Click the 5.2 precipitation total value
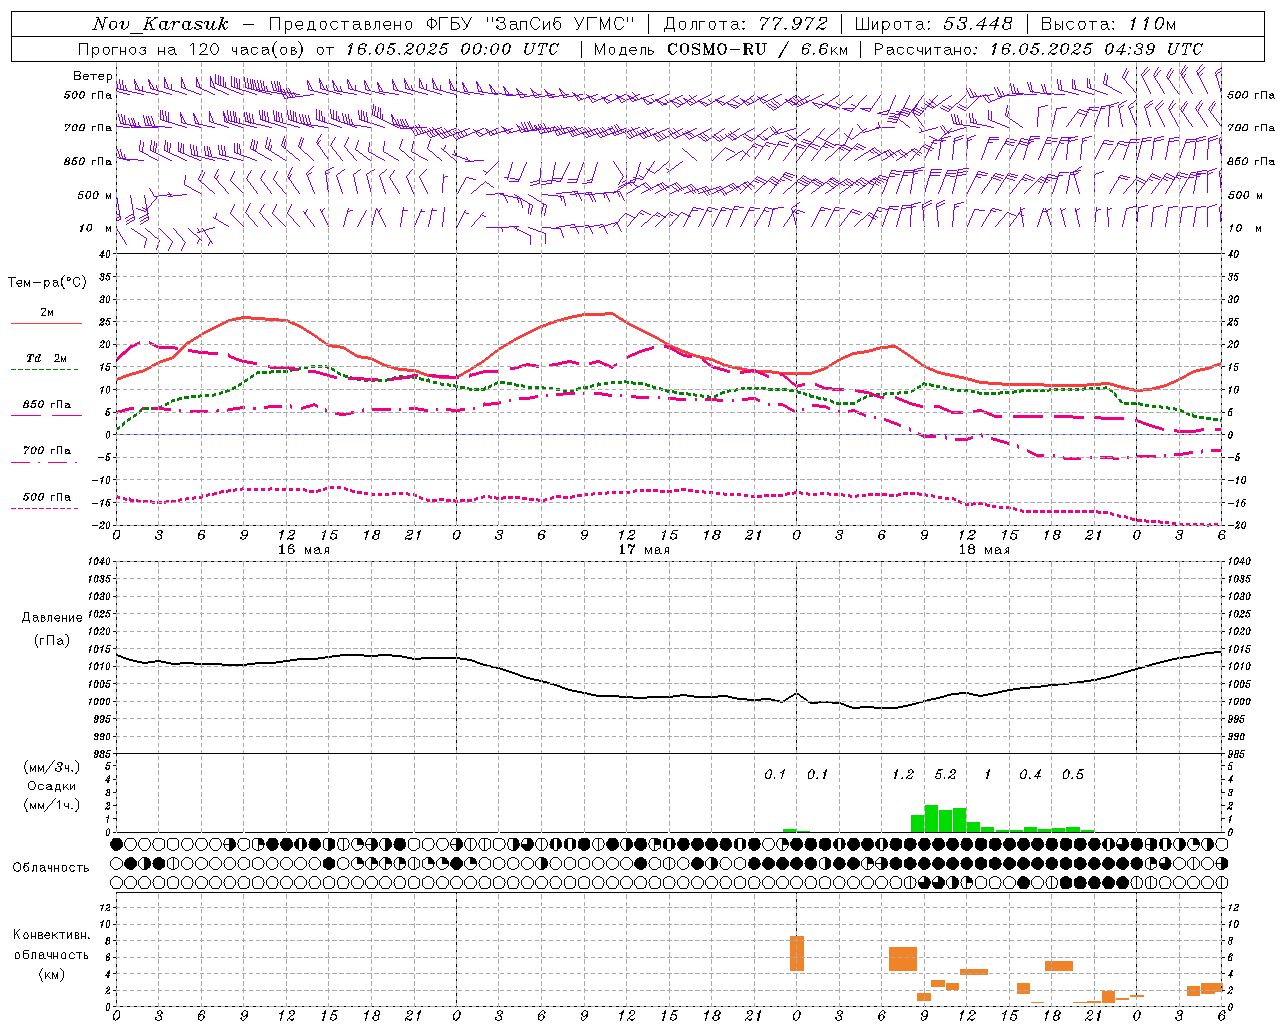The height and width of the screenshot is (1024, 1280). click(x=945, y=774)
